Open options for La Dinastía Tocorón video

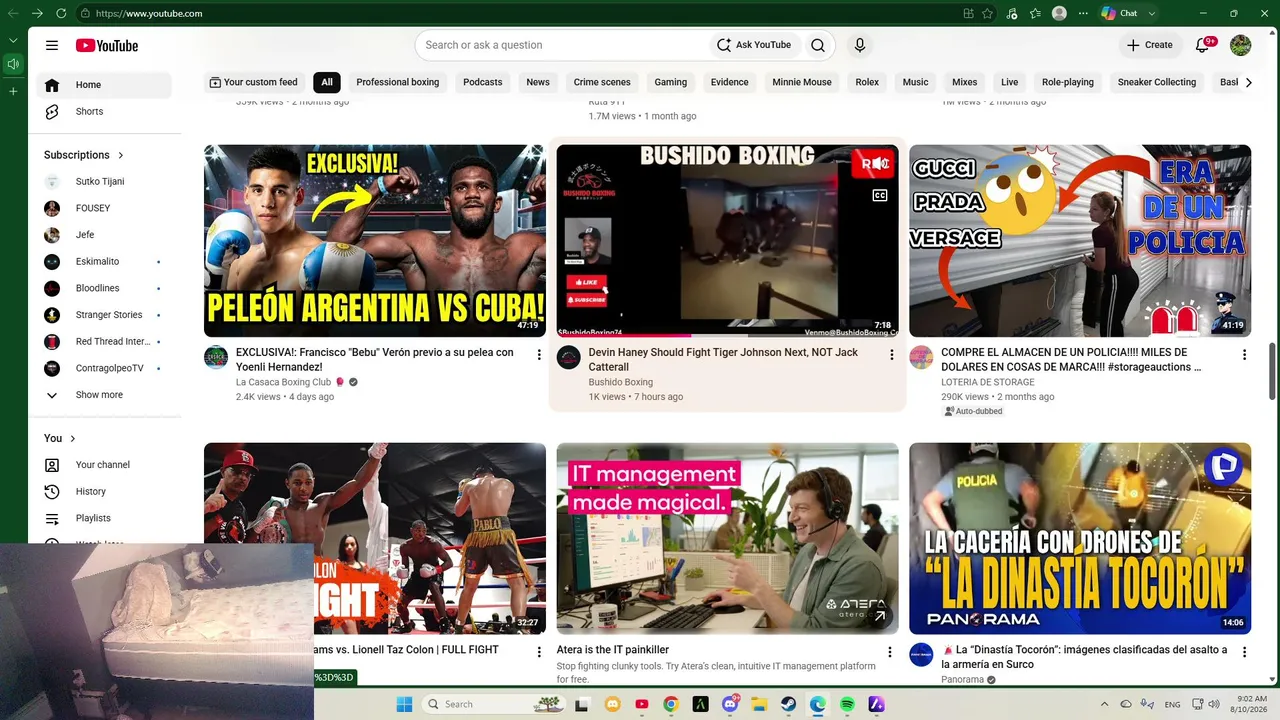pyautogui.click(x=1244, y=652)
